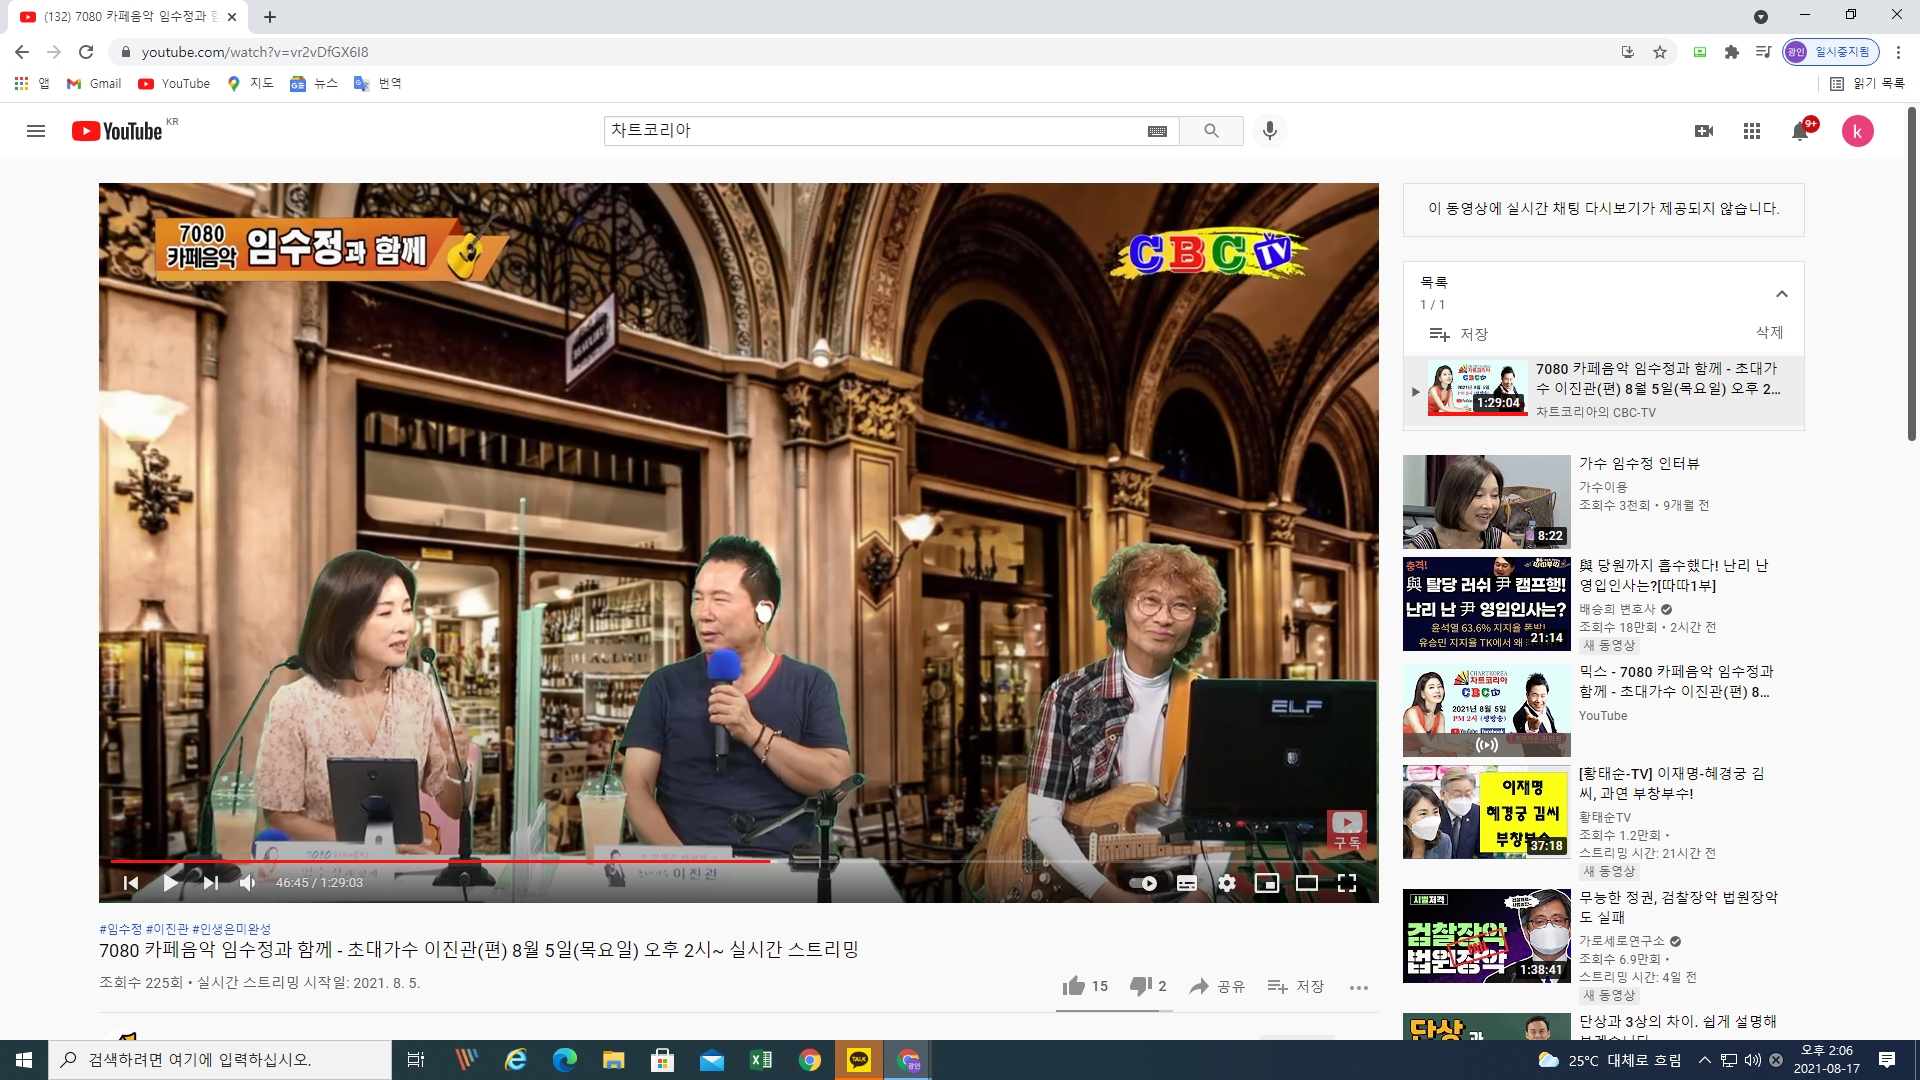The height and width of the screenshot is (1080, 1920).
Task: Open the YouTube bookmark in bookmarks bar
Action: (x=174, y=84)
